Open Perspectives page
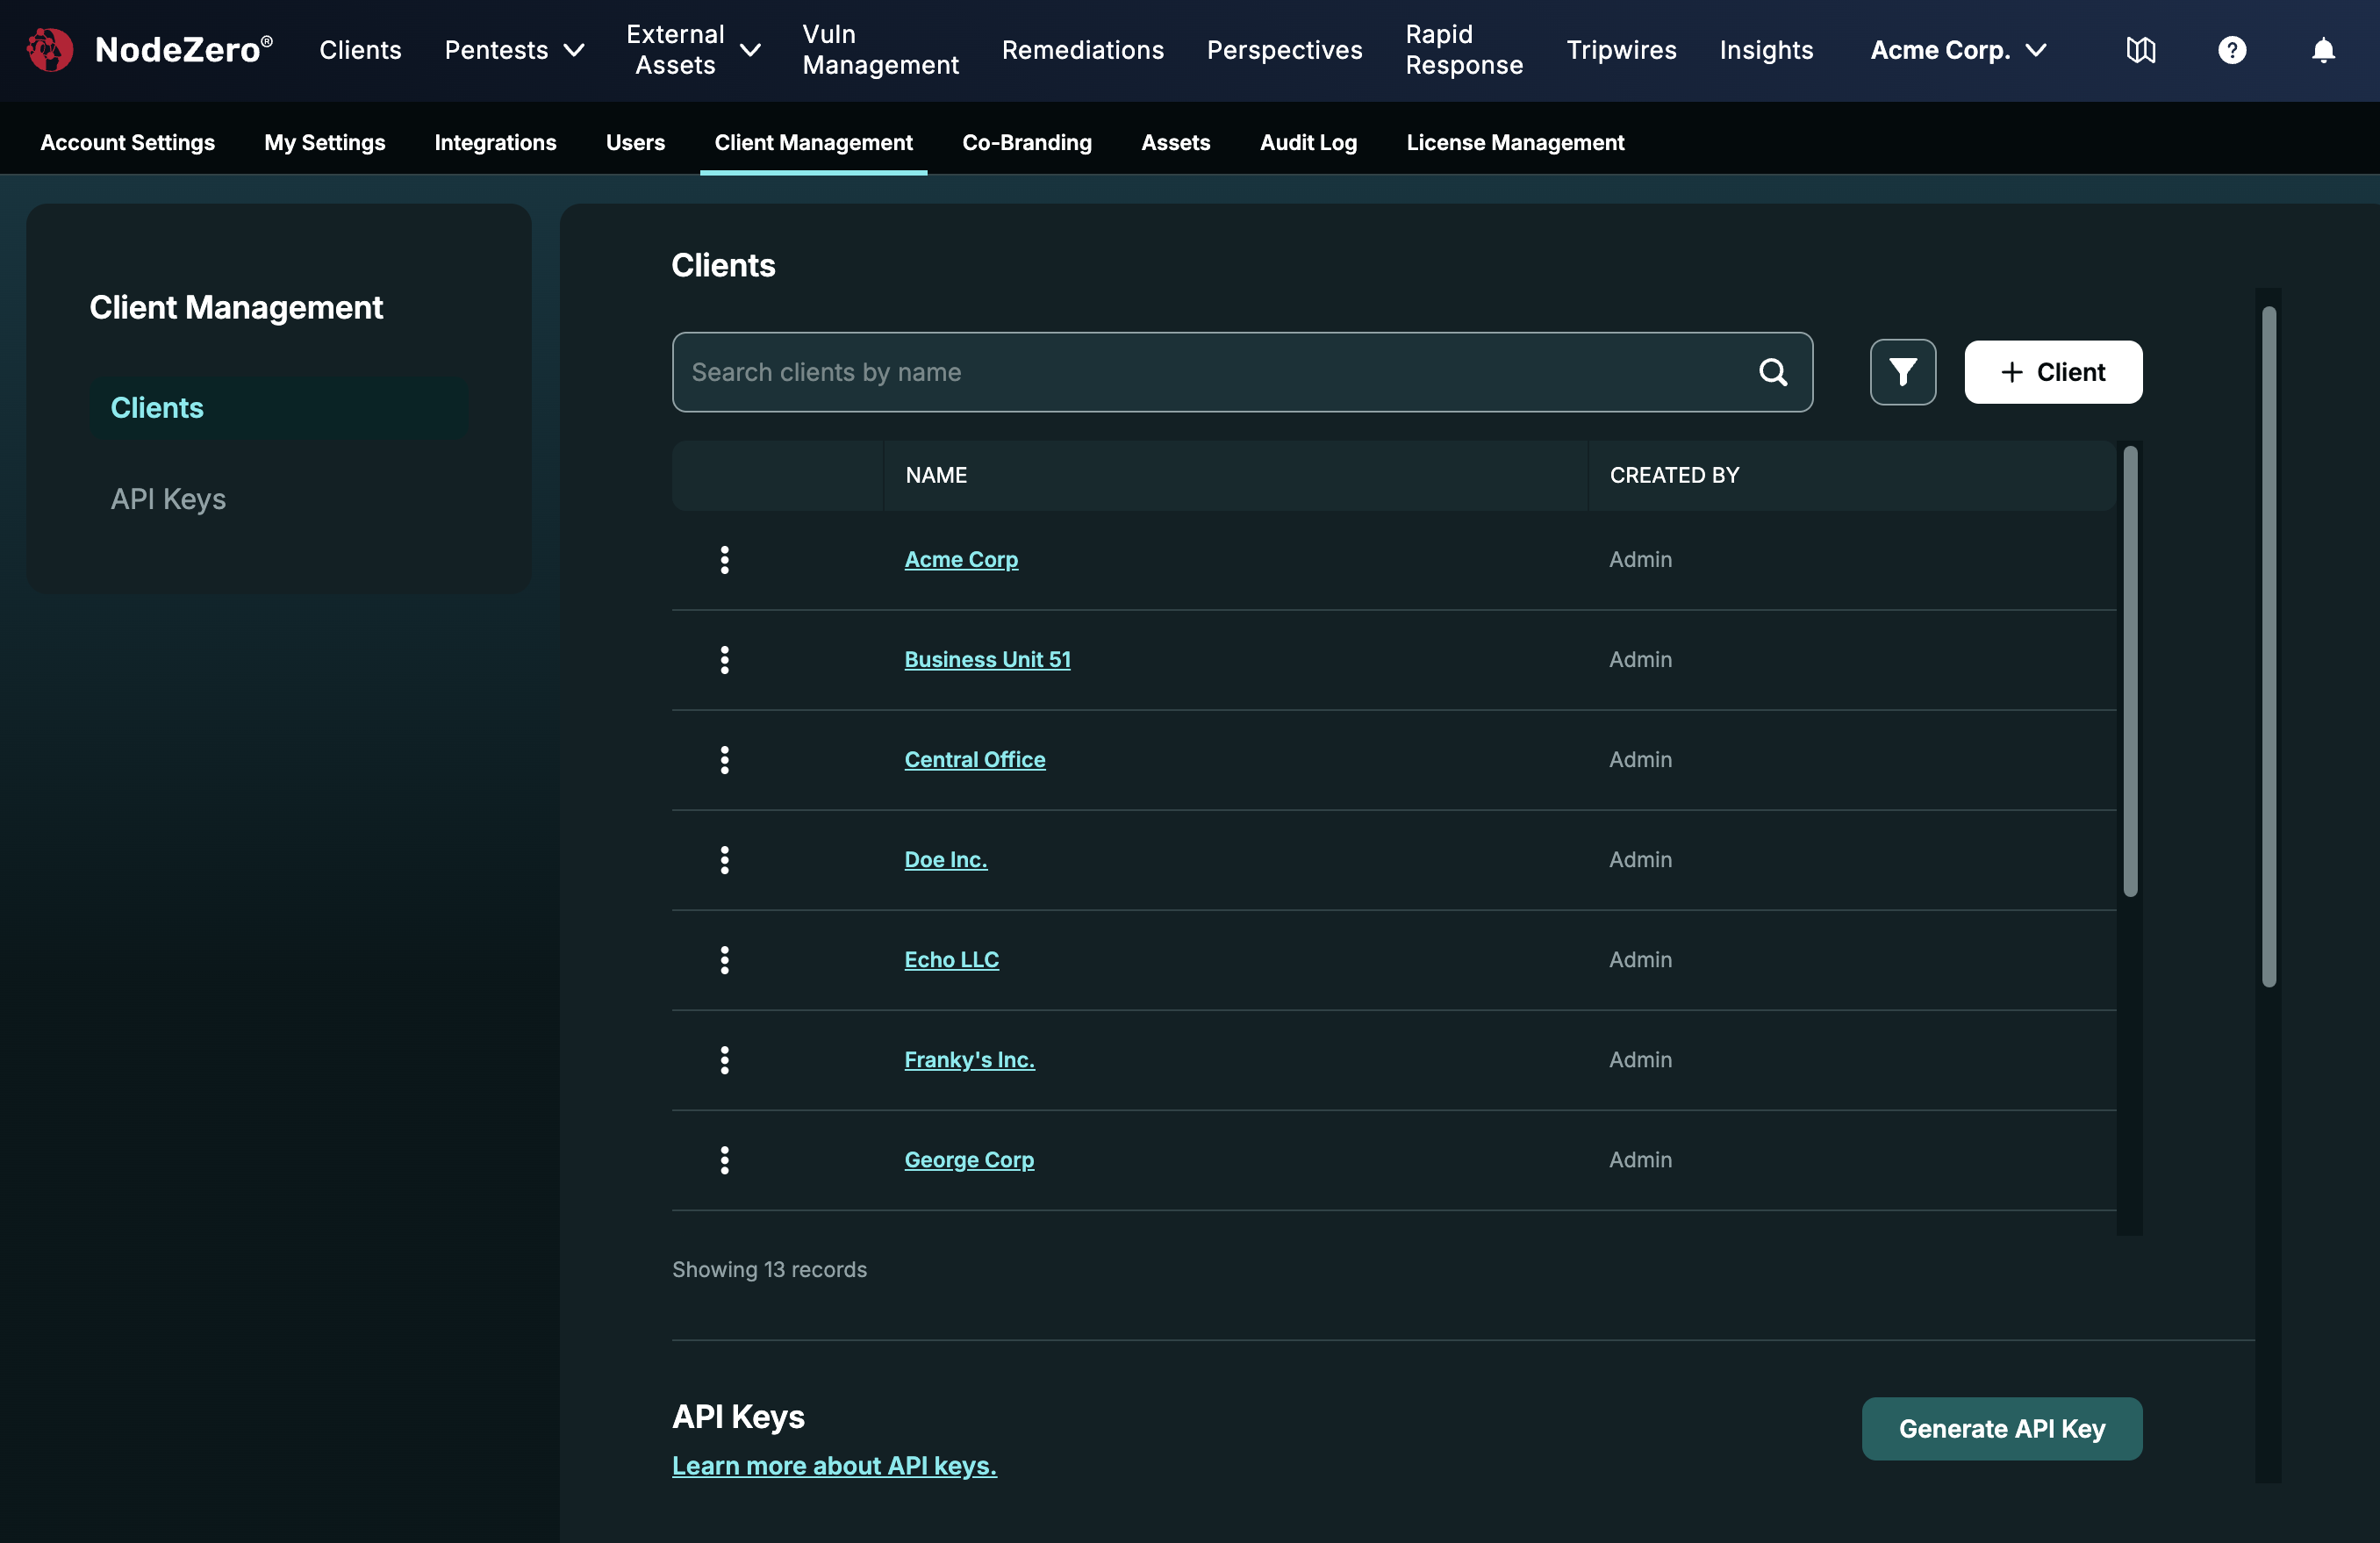 1284,50
